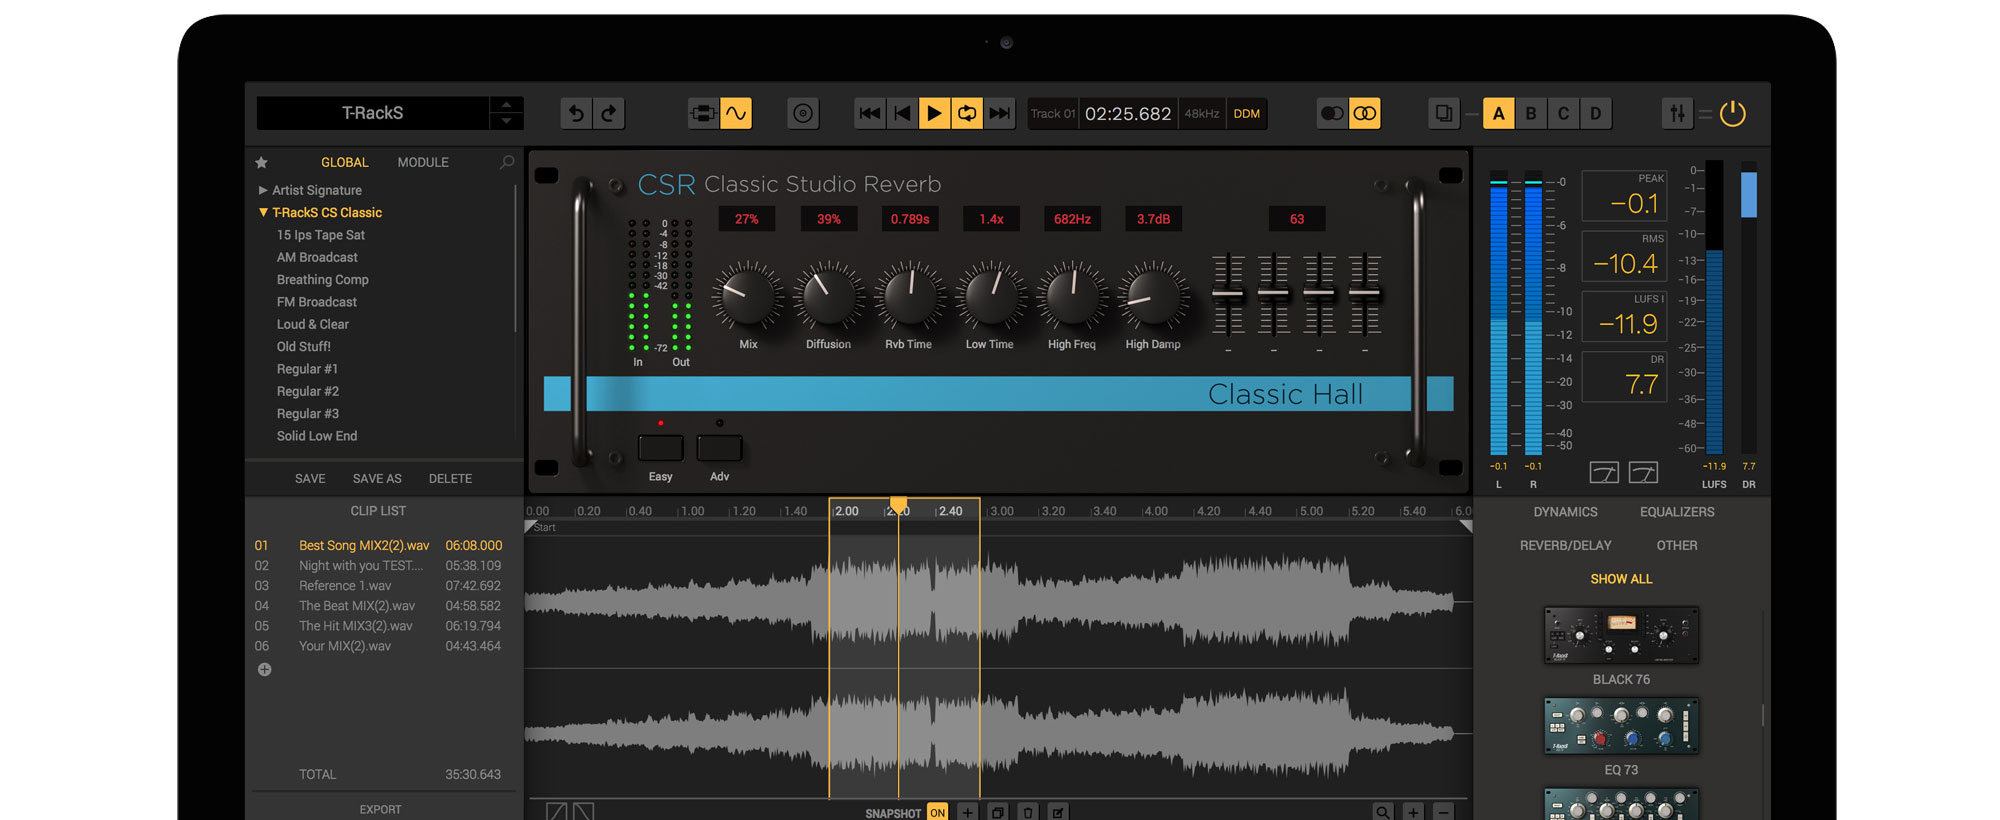Delete snapshot using trash icon
This screenshot has height=820, width=2000.
(1028, 812)
